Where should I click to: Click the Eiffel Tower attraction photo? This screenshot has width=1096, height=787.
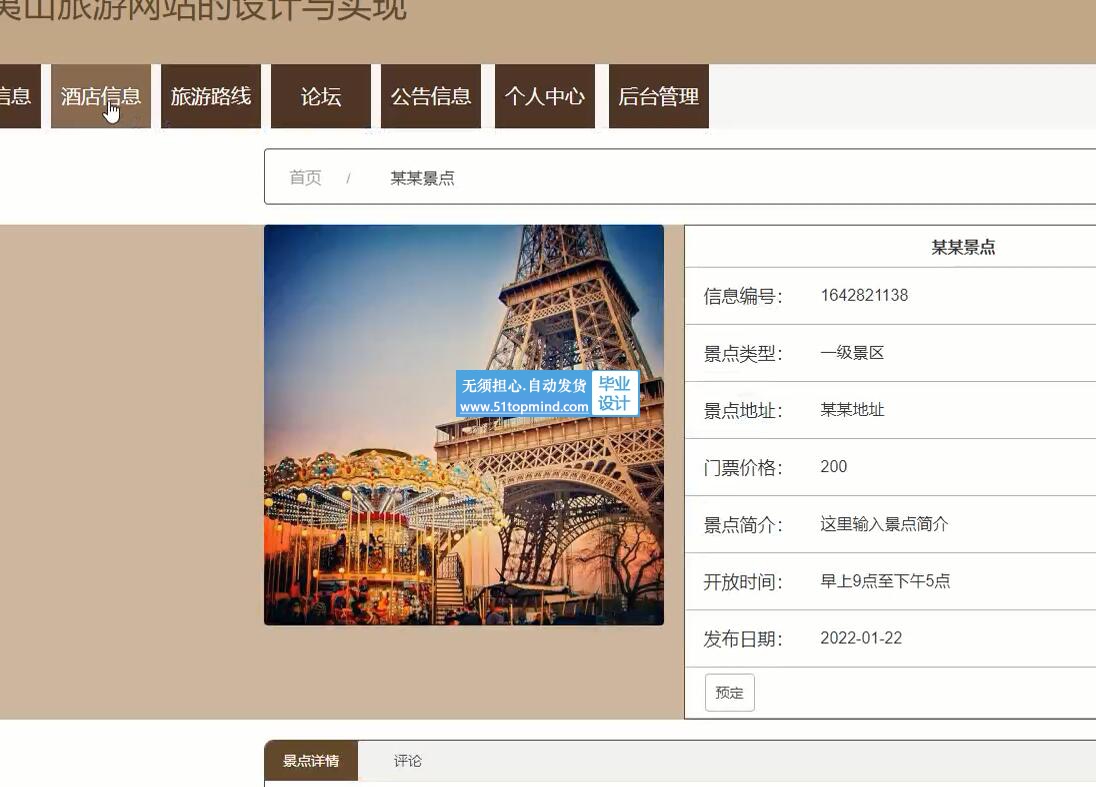464,425
